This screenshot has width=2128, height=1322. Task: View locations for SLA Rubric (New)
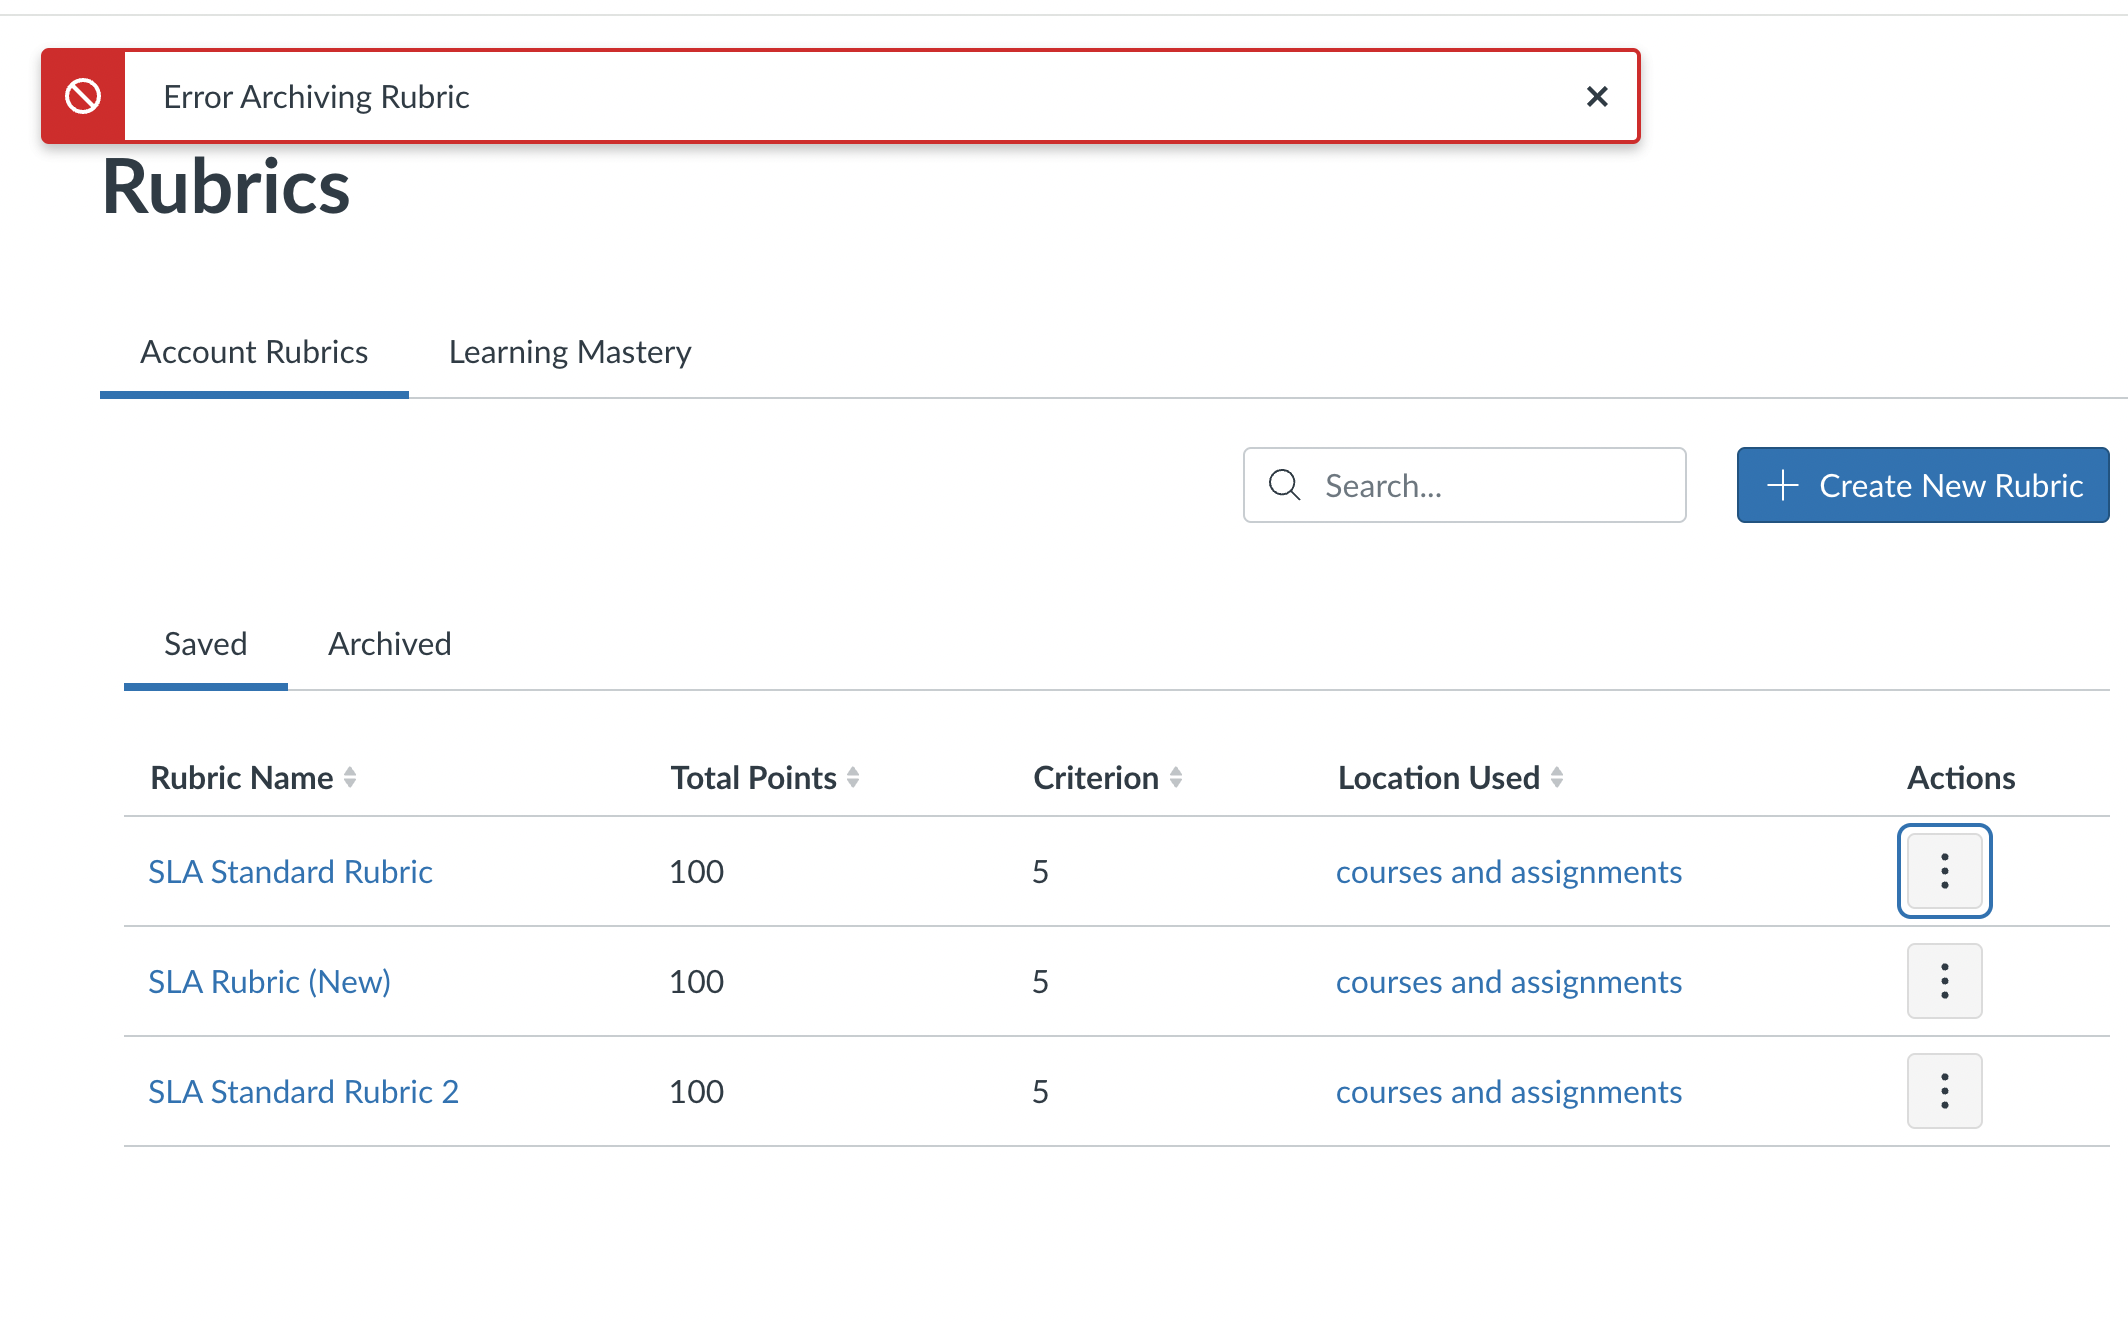1508,982
